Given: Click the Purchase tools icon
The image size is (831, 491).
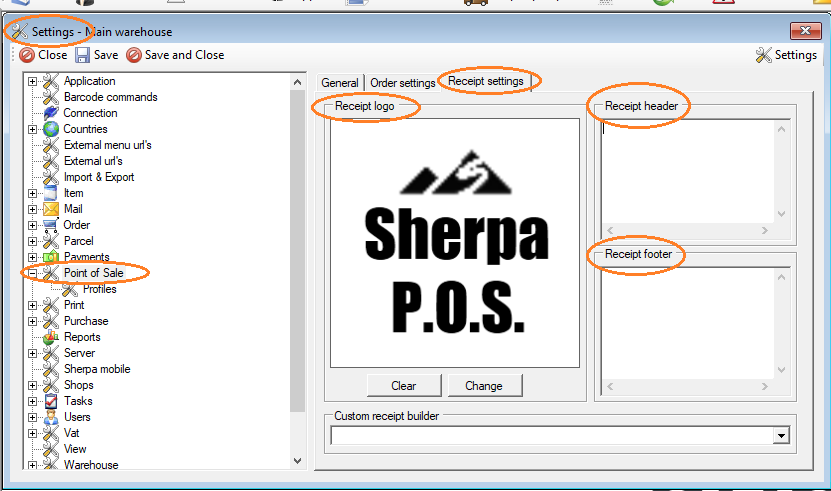Looking at the screenshot, I should coord(51,321).
